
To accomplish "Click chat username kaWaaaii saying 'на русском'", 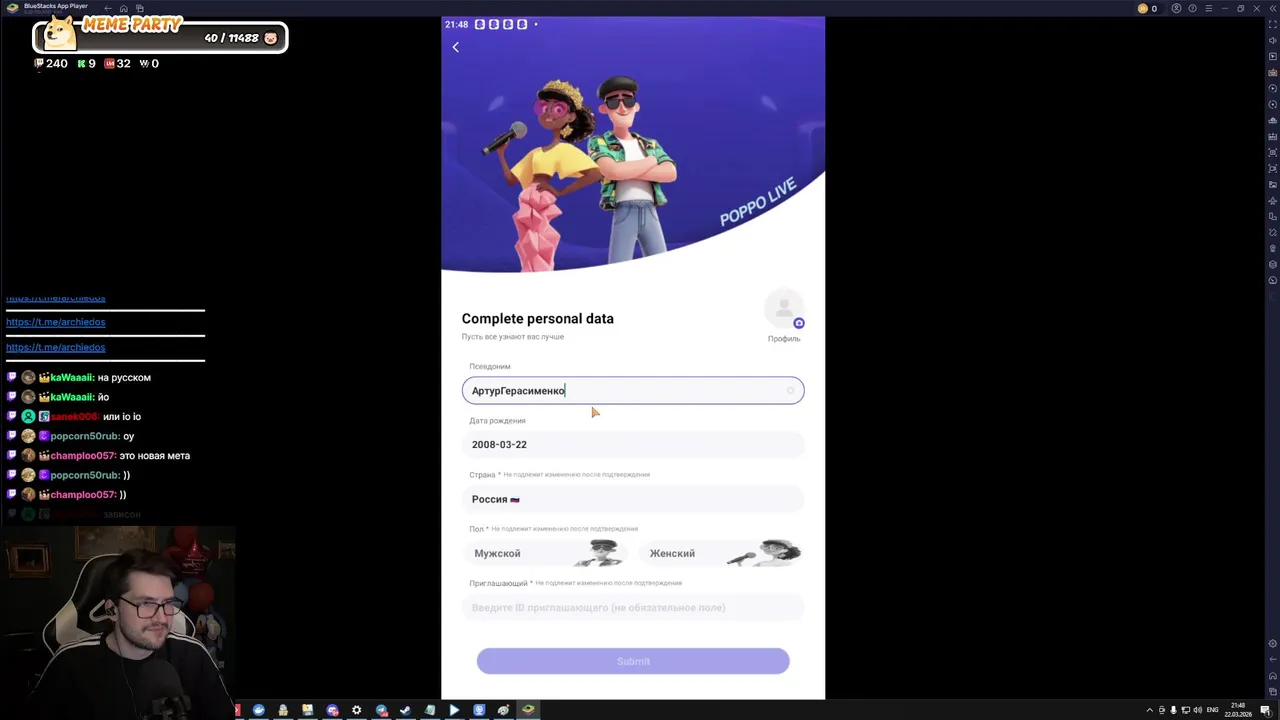I will coord(73,378).
